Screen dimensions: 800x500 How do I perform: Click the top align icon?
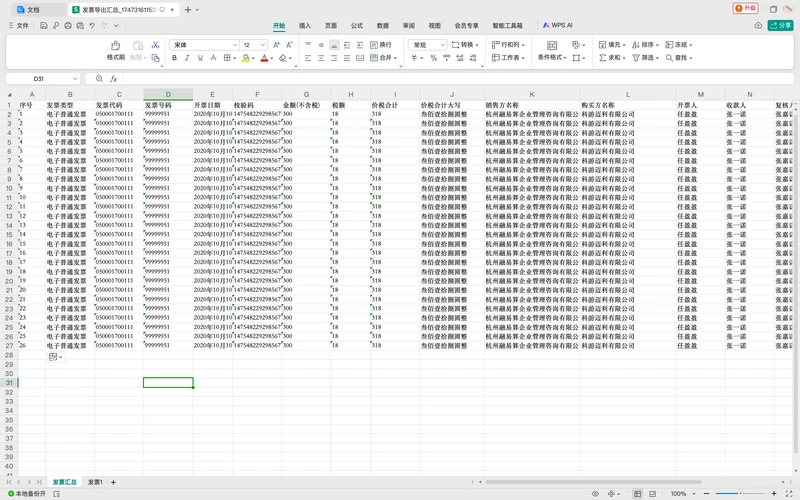click(x=308, y=45)
